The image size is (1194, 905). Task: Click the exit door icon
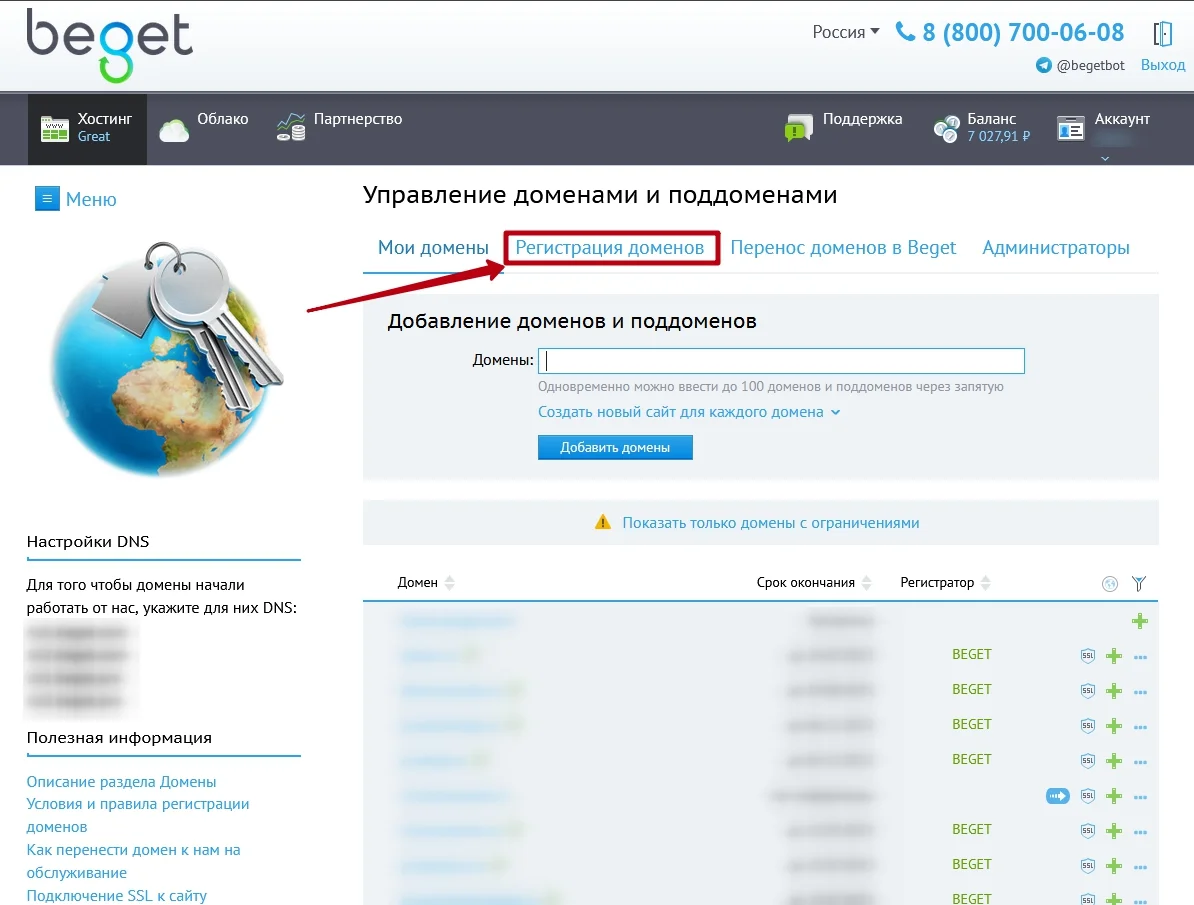(x=1162, y=34)
